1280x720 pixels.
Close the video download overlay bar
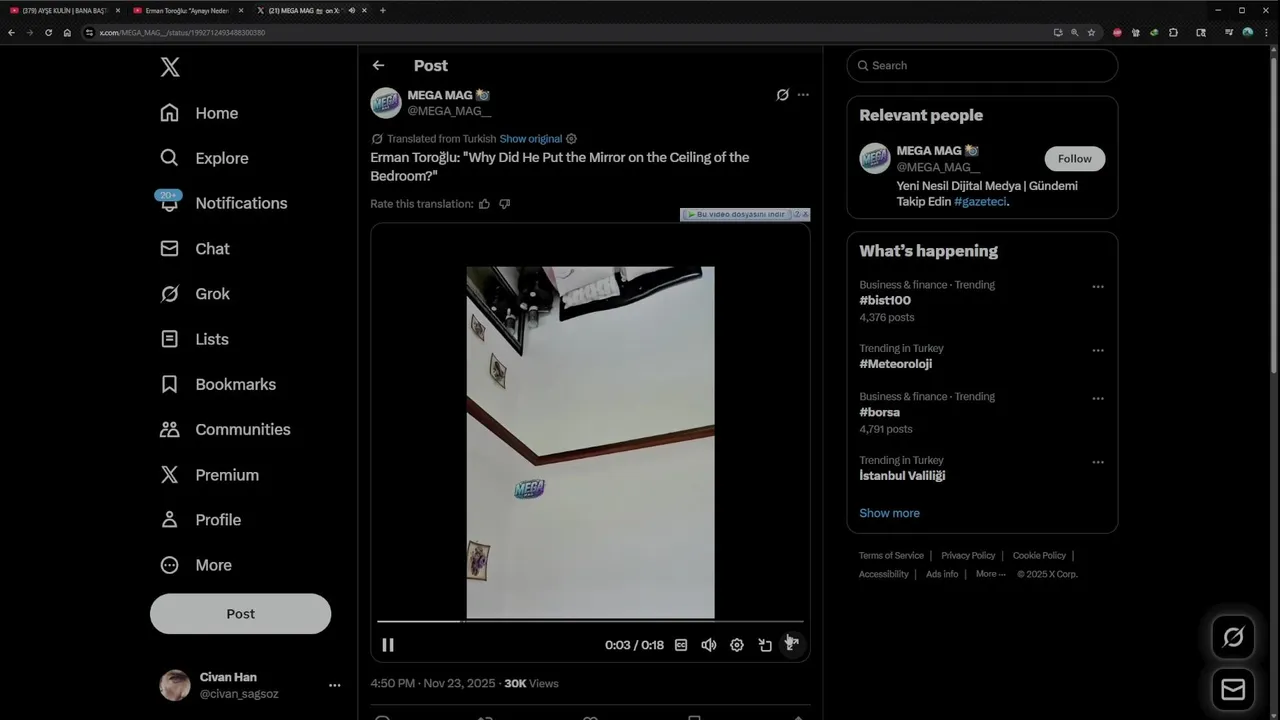point(805,214)
